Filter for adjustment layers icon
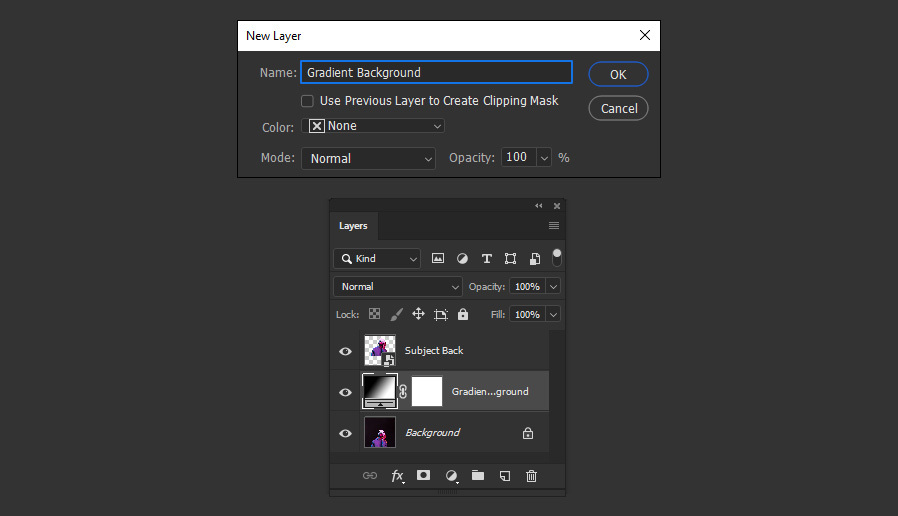Screen dimensions: 898x516 pyautogui.click(x=462, y=258)
